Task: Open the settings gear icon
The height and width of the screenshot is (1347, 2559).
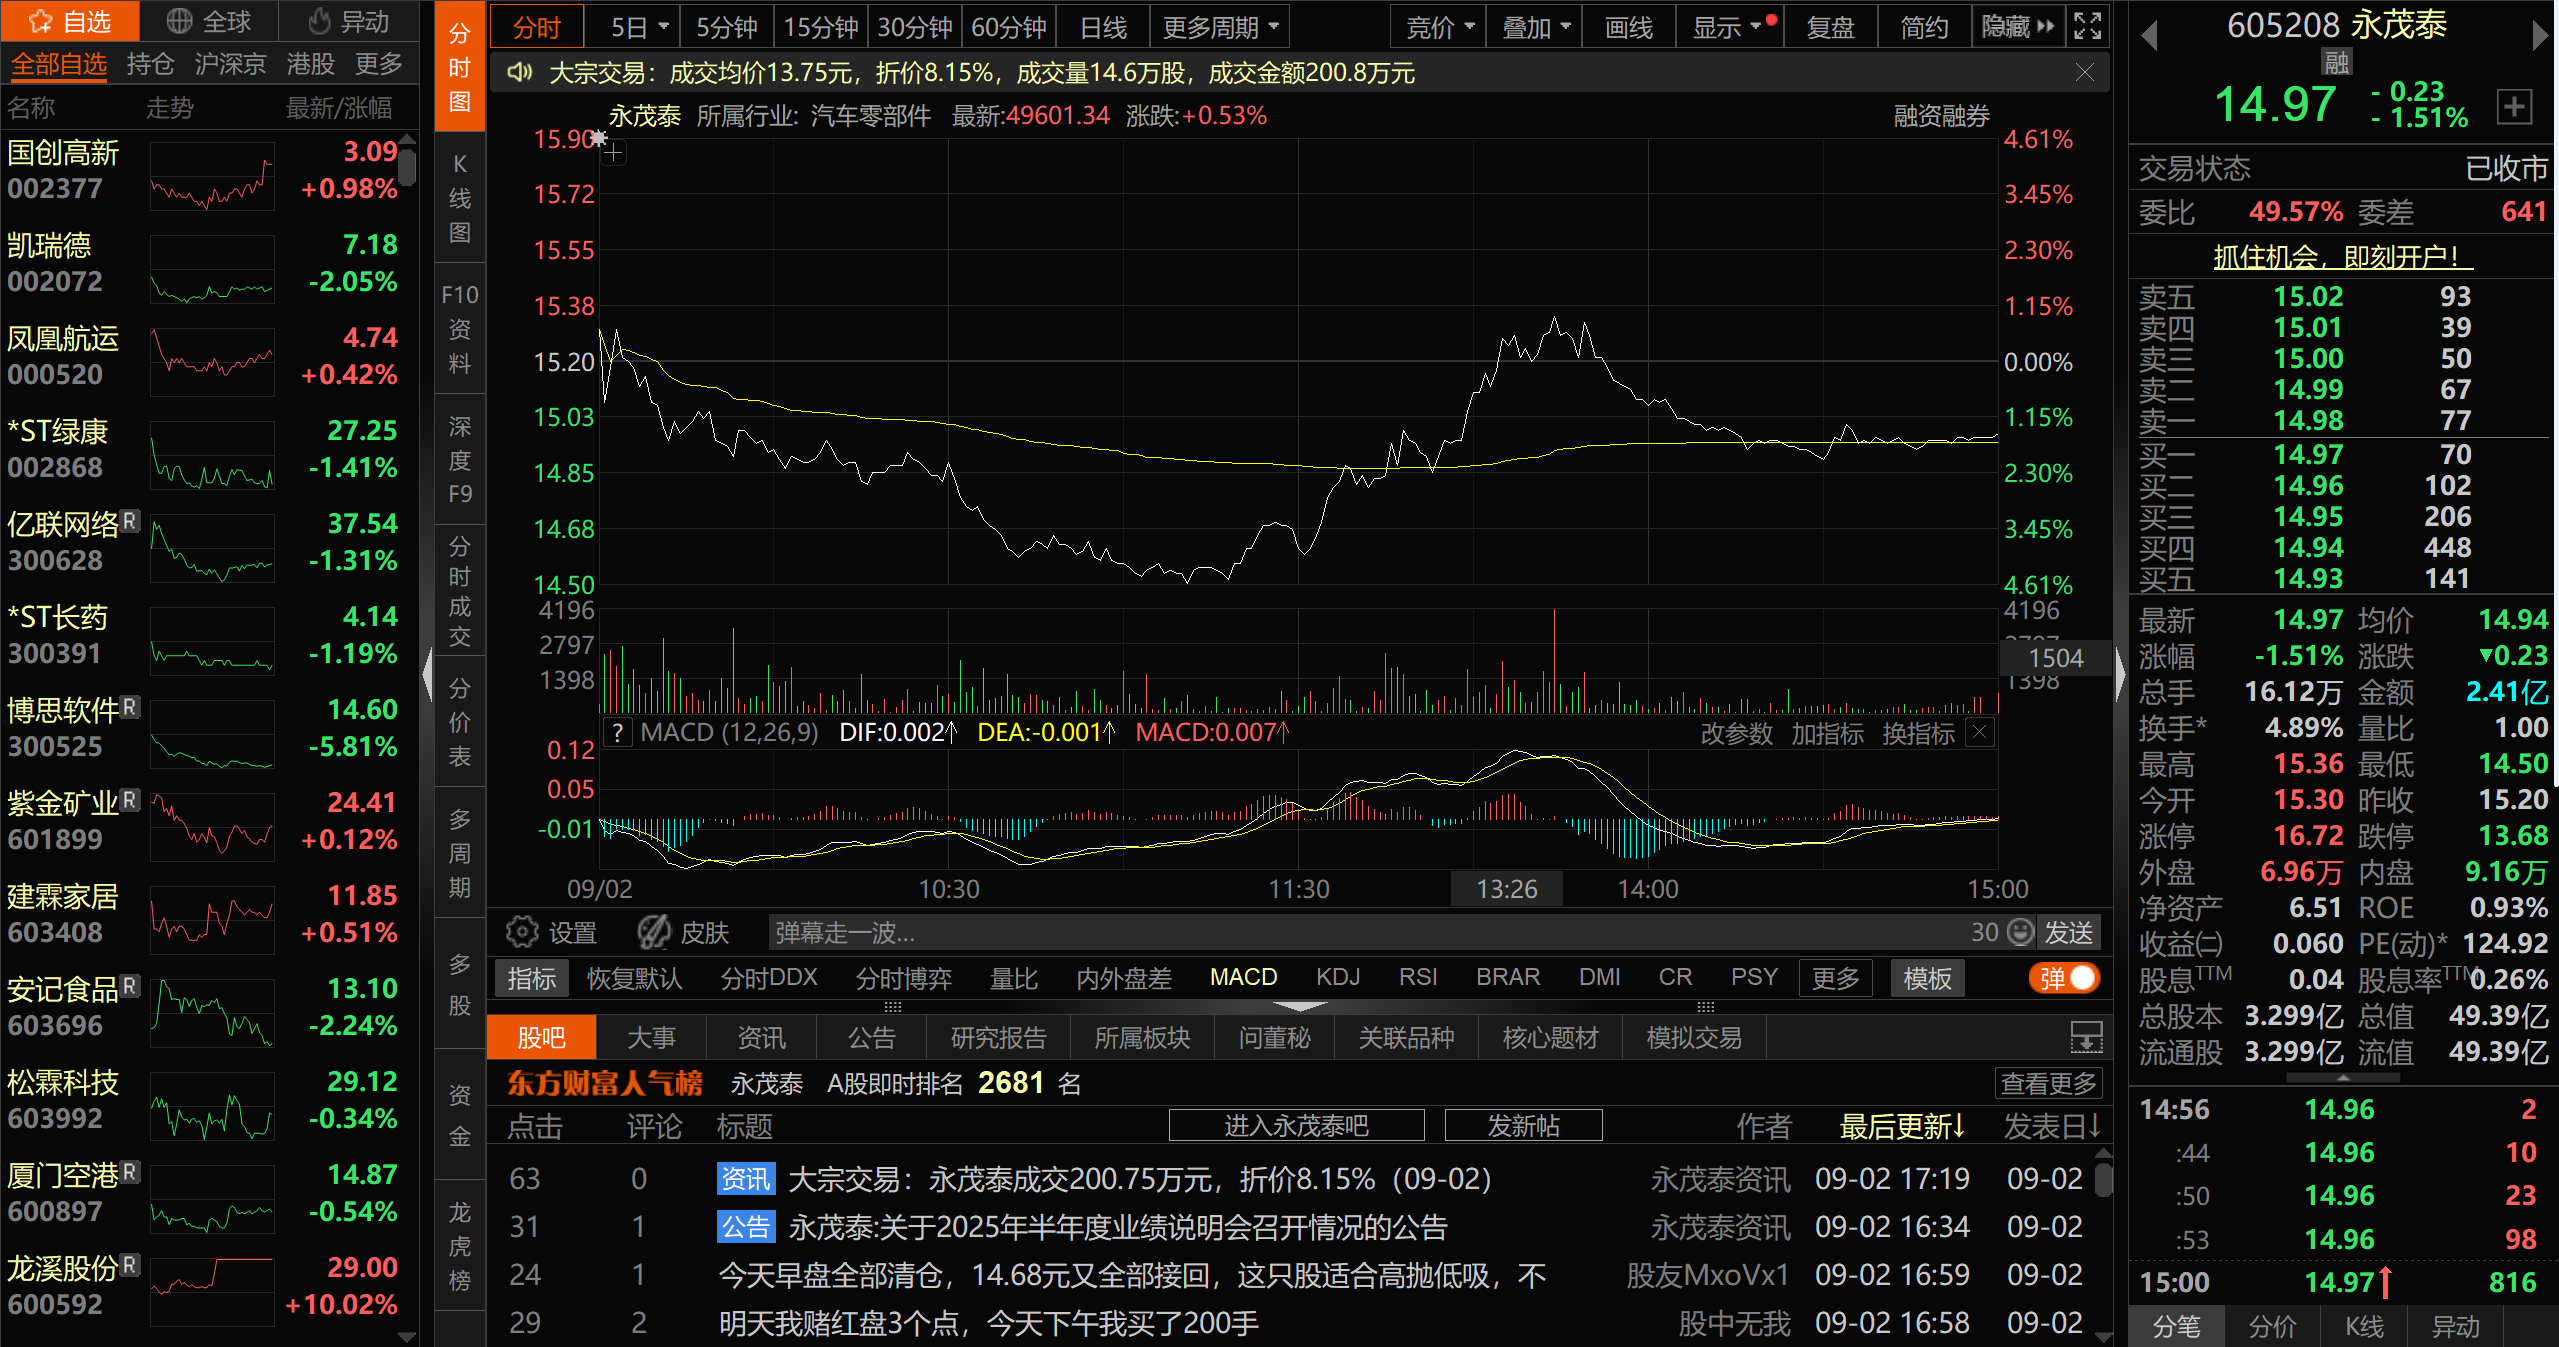Action: point(521,932)
